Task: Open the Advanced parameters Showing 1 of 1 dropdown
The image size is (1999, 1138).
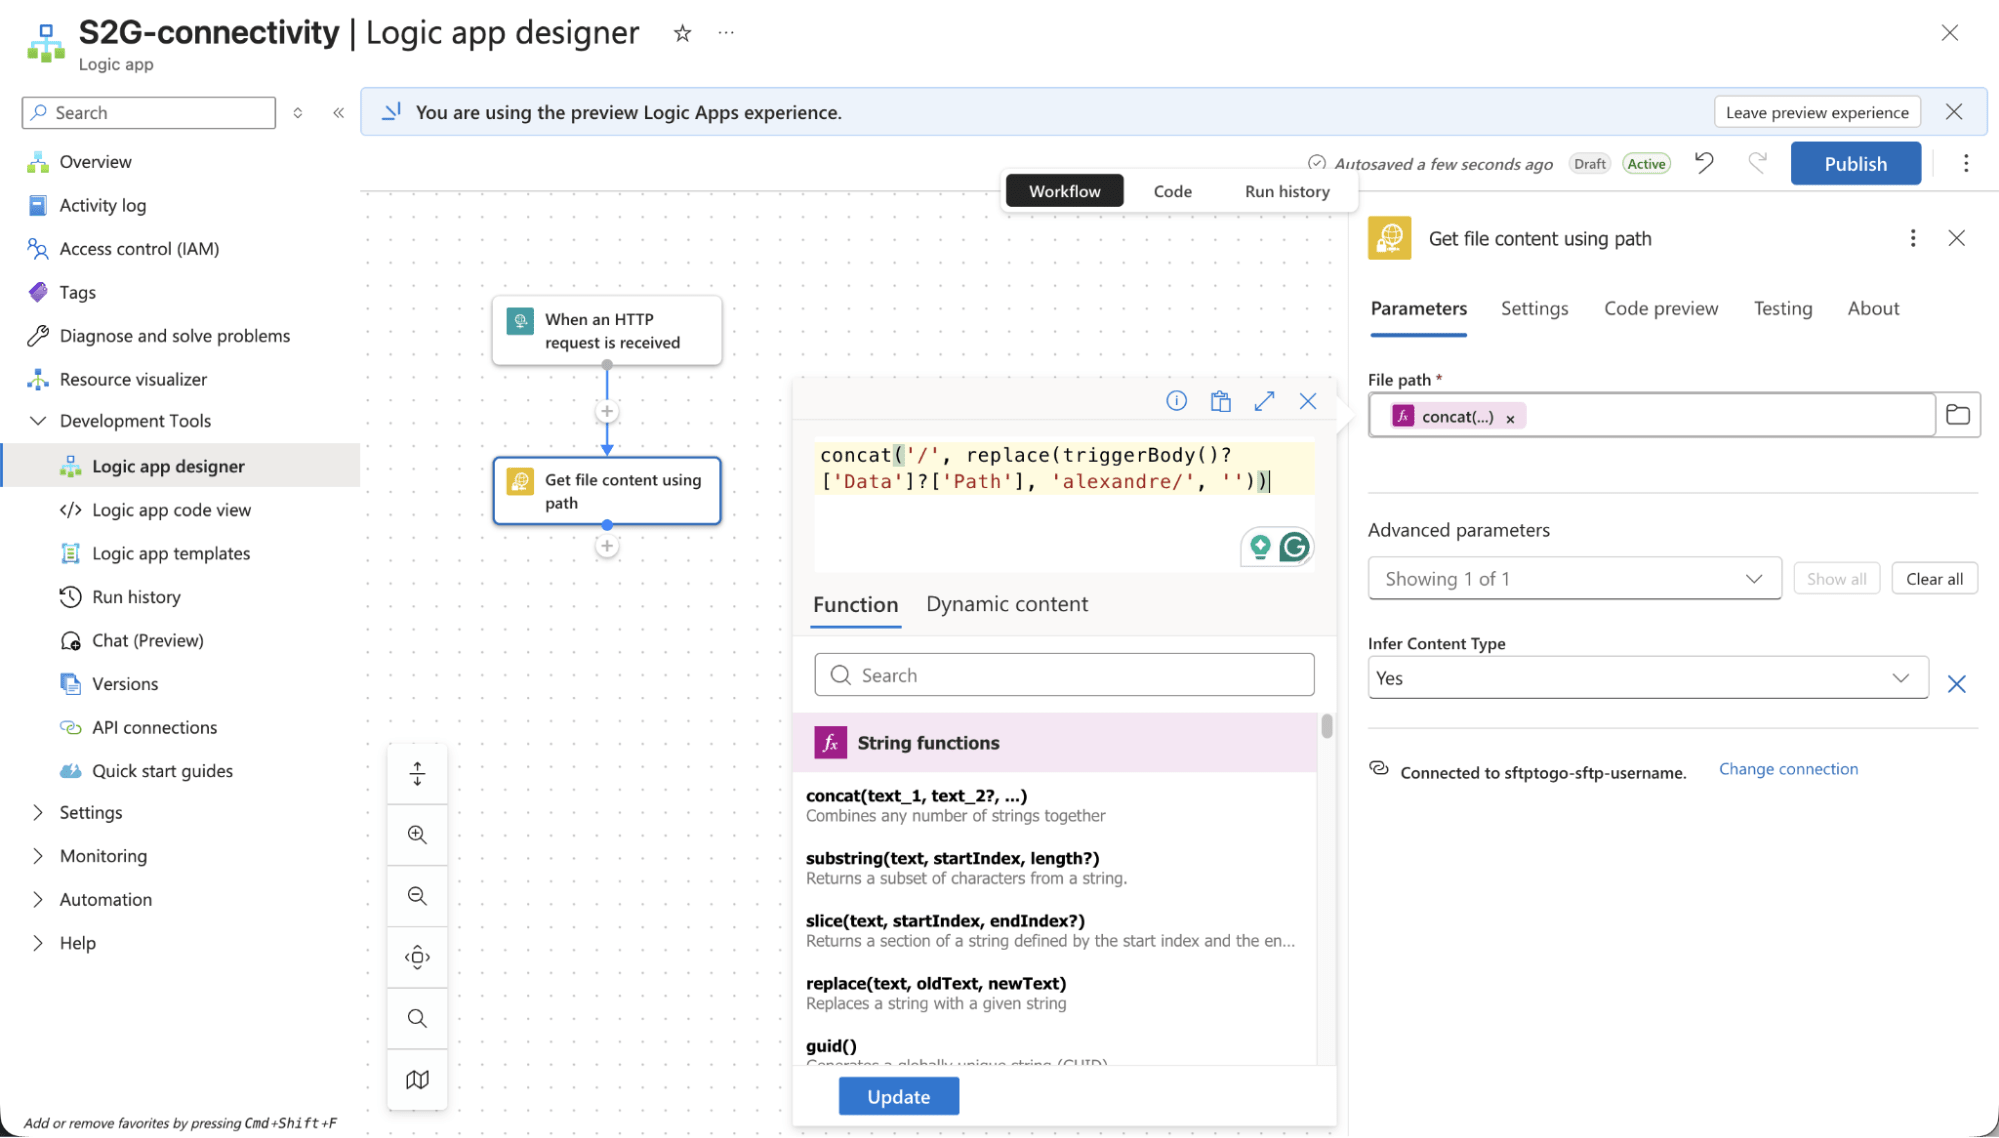Action: click(1574, 579)
